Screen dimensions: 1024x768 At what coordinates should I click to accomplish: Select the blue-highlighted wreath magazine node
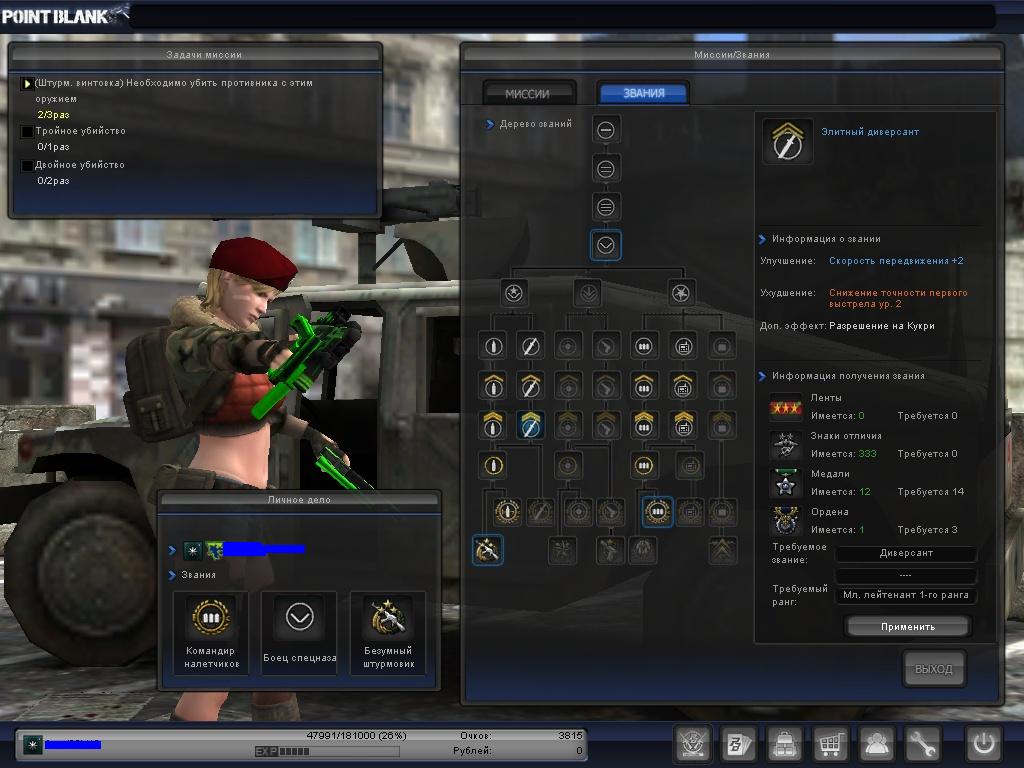(658, 511)
